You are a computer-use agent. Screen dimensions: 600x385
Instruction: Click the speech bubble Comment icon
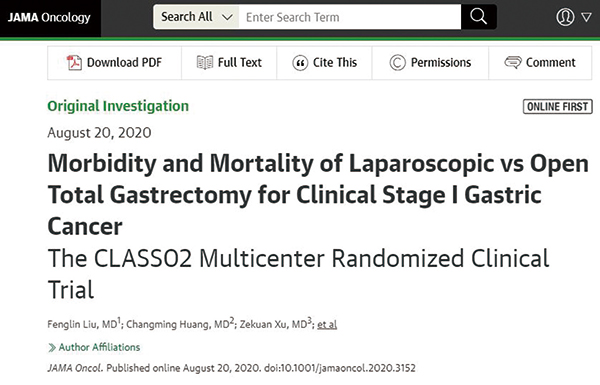[513, 62]
